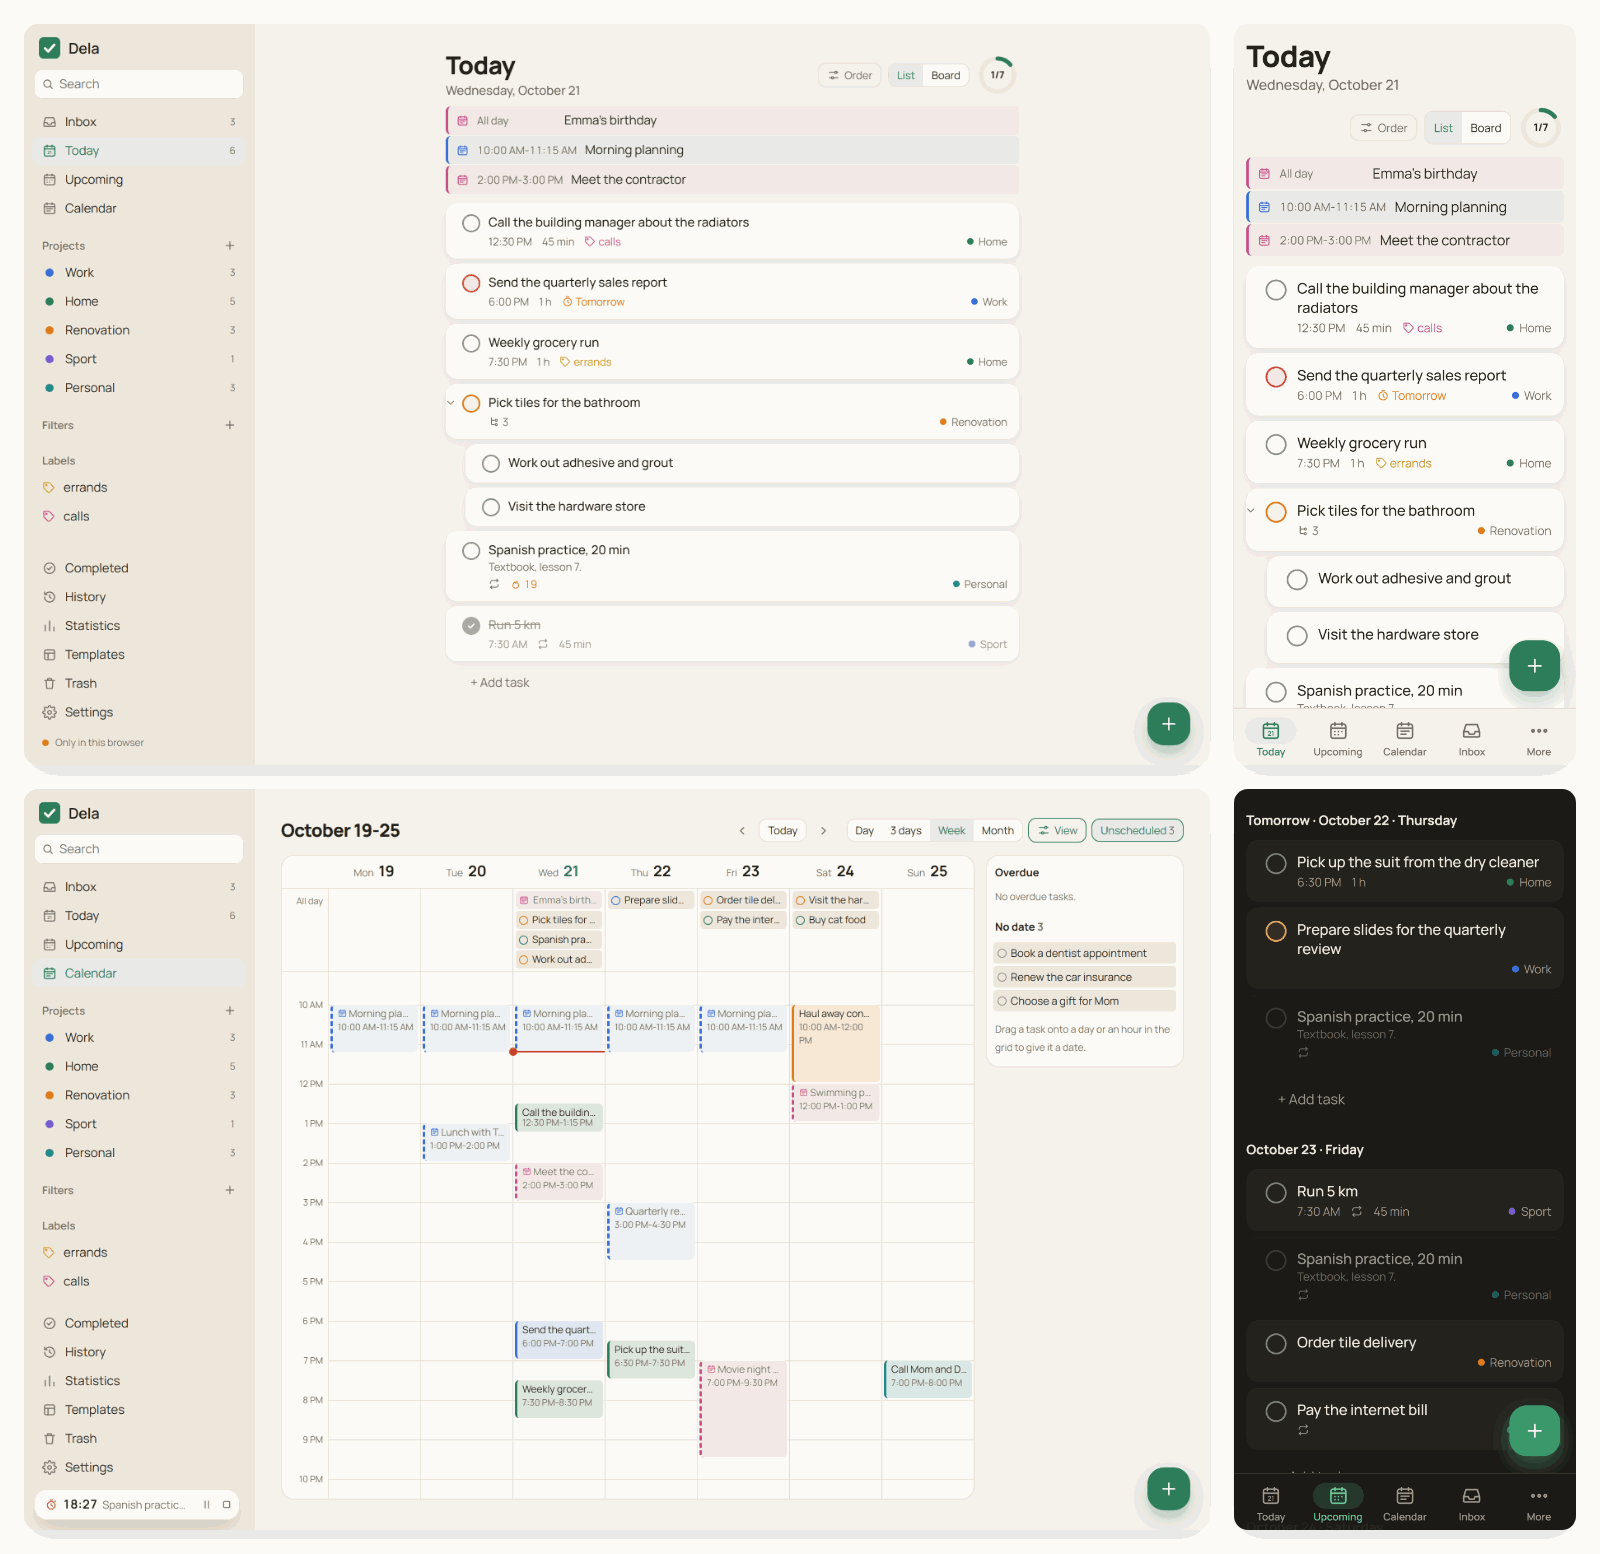The height and width of the screenshot is (1554, 1600).
Task: Open Calendar icon in dark mobile bottom bar
Action: coord(1404,1504)
